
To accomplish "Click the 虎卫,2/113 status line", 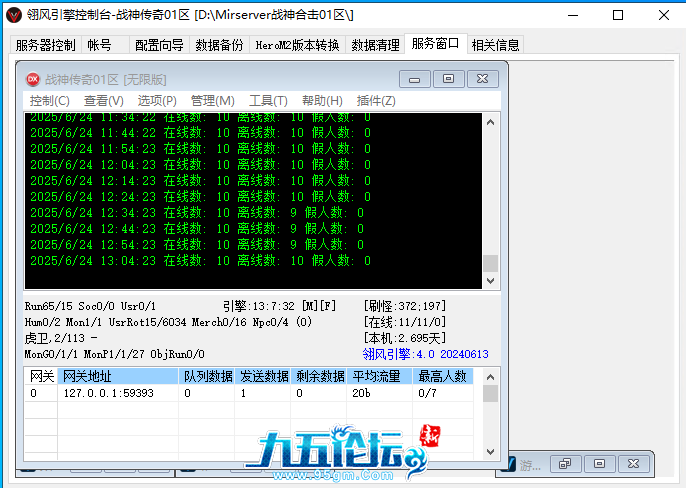I will pyautogui.click(x=61, y=338).
